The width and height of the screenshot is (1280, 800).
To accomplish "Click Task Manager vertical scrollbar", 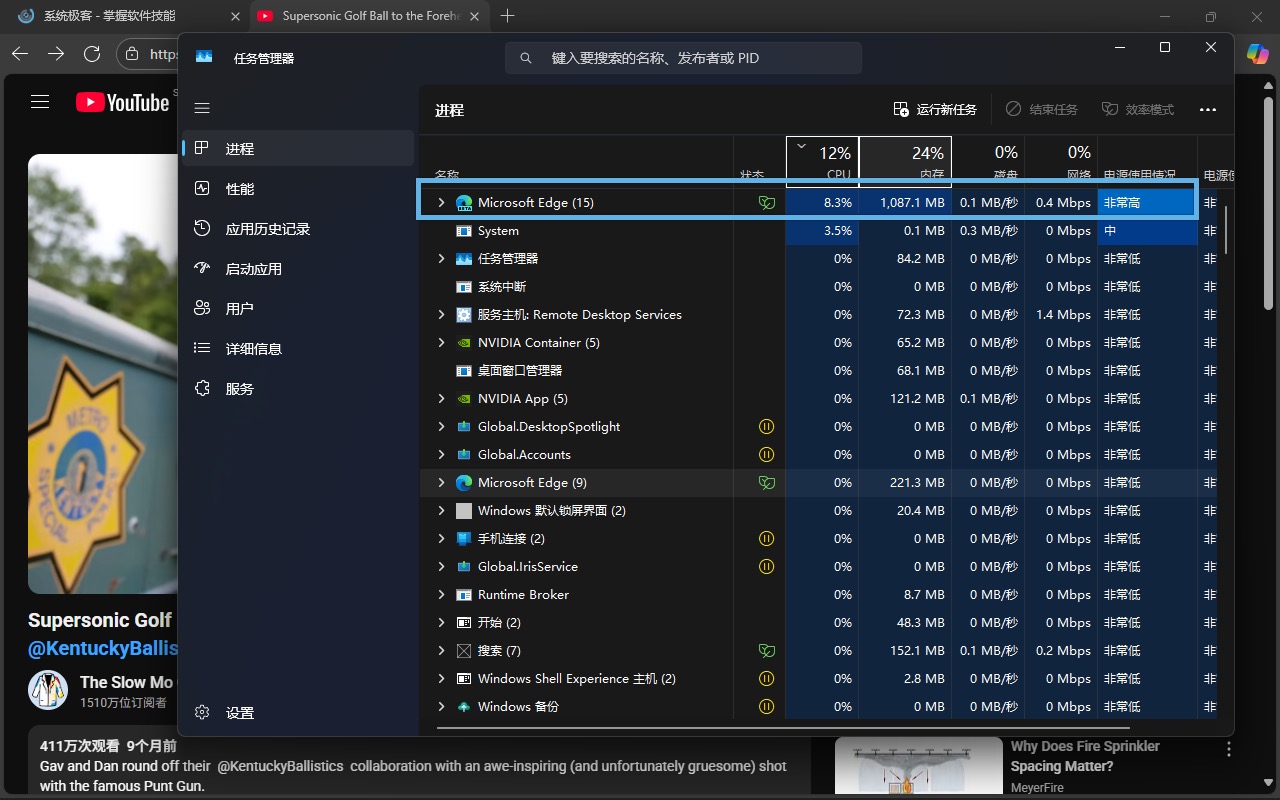I will [1224, 230].
